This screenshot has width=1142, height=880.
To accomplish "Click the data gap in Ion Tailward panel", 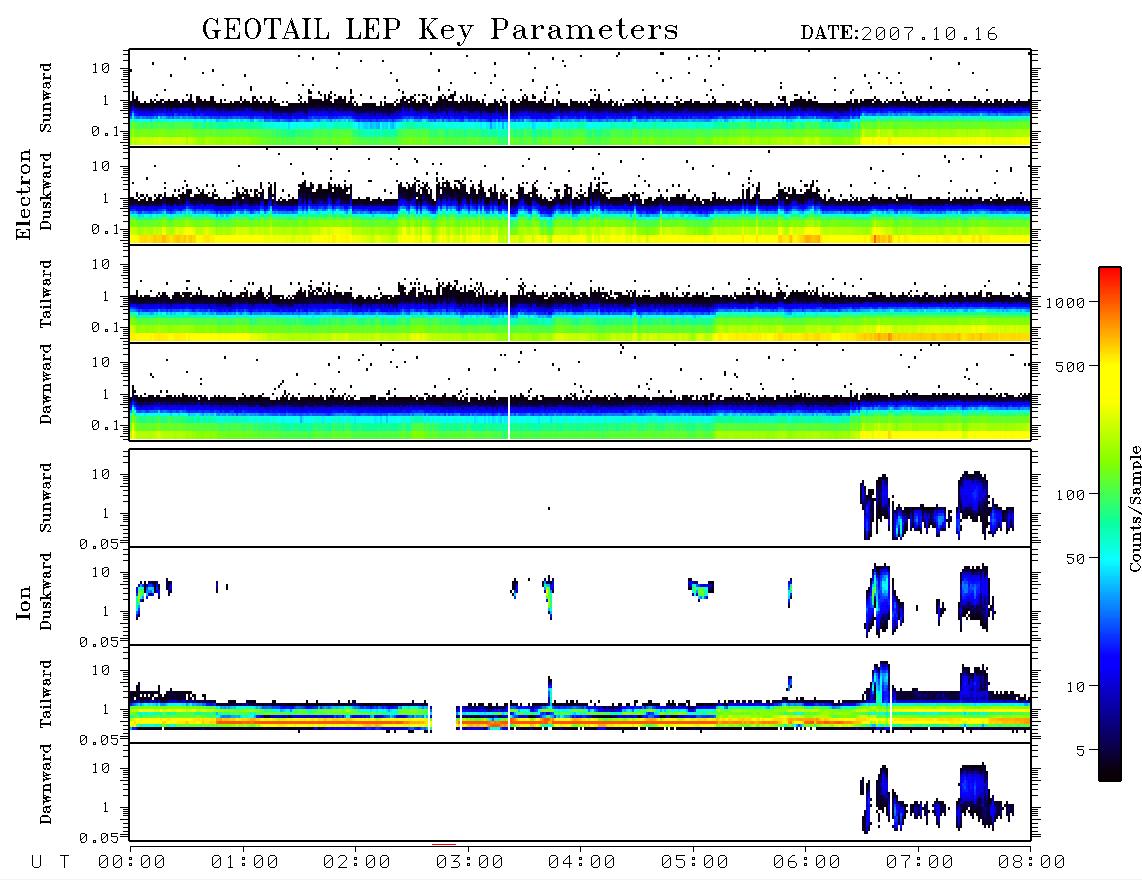I will point(444,718).
